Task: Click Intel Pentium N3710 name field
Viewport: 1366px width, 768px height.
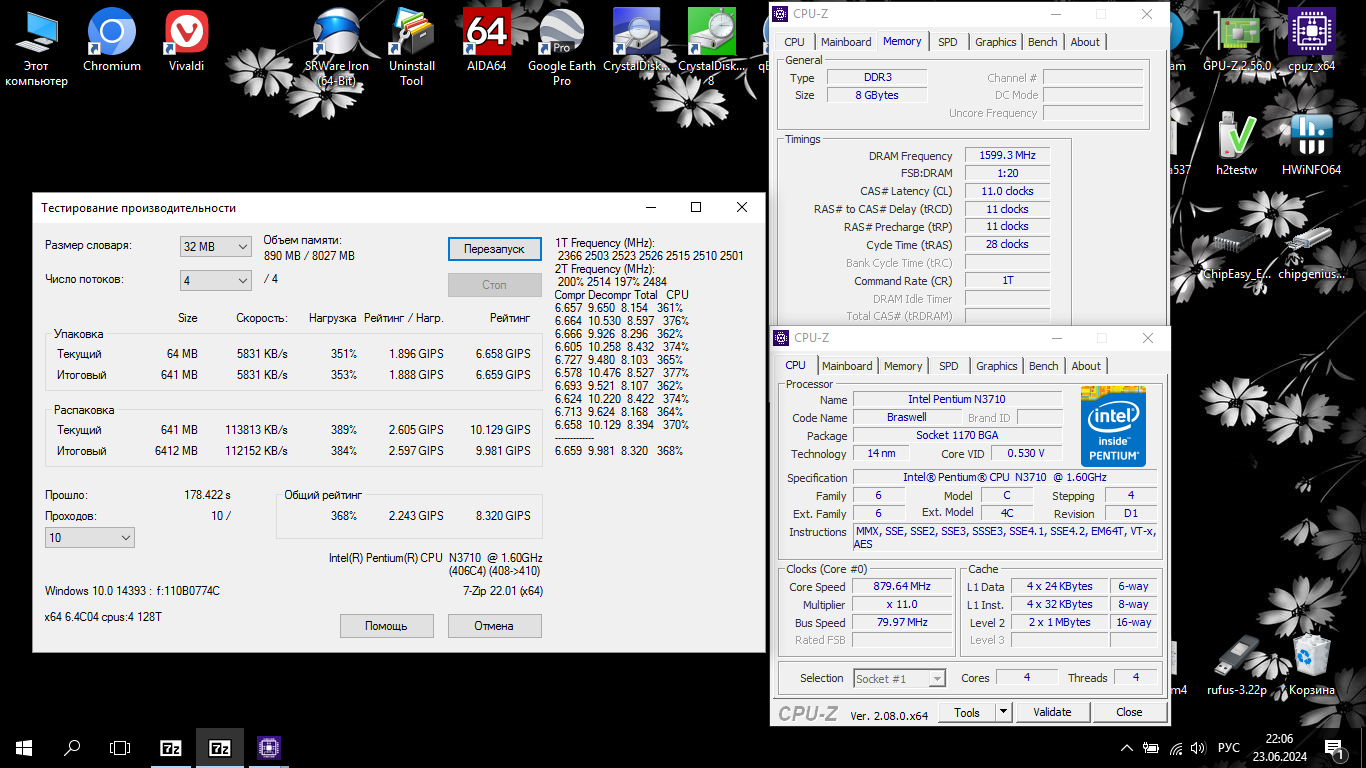Action: click(956, 399)
